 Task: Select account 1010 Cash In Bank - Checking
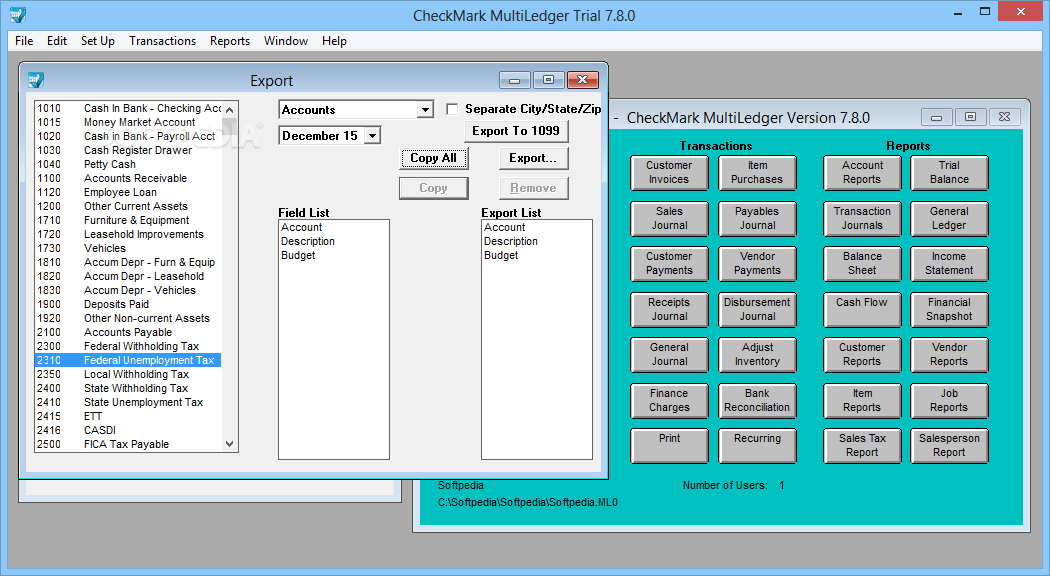(128, 109)
